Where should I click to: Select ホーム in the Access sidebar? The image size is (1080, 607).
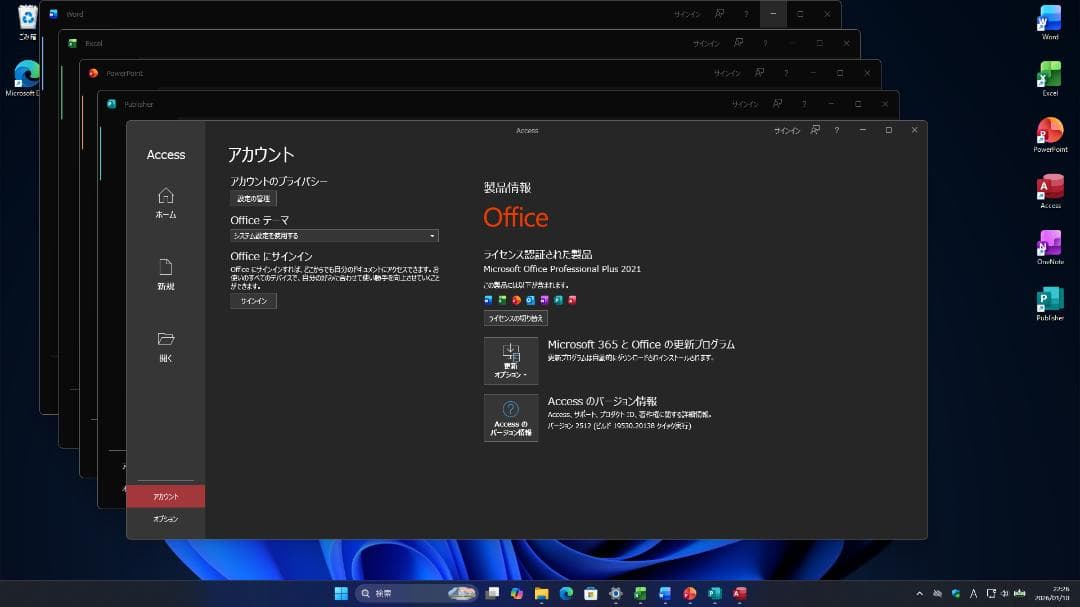coord(165,203)
